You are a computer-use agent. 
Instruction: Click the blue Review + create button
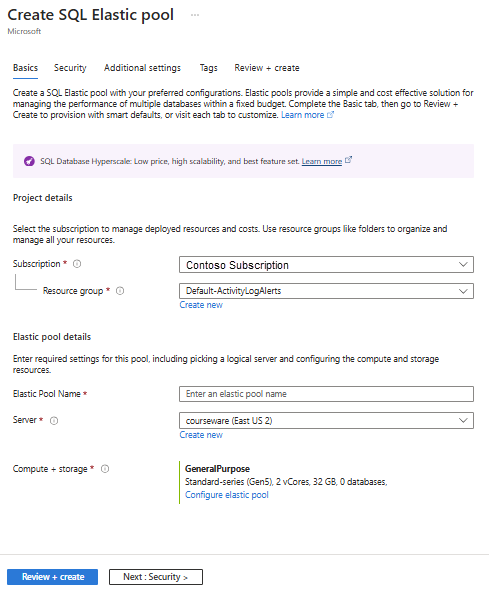click(53, 577)
